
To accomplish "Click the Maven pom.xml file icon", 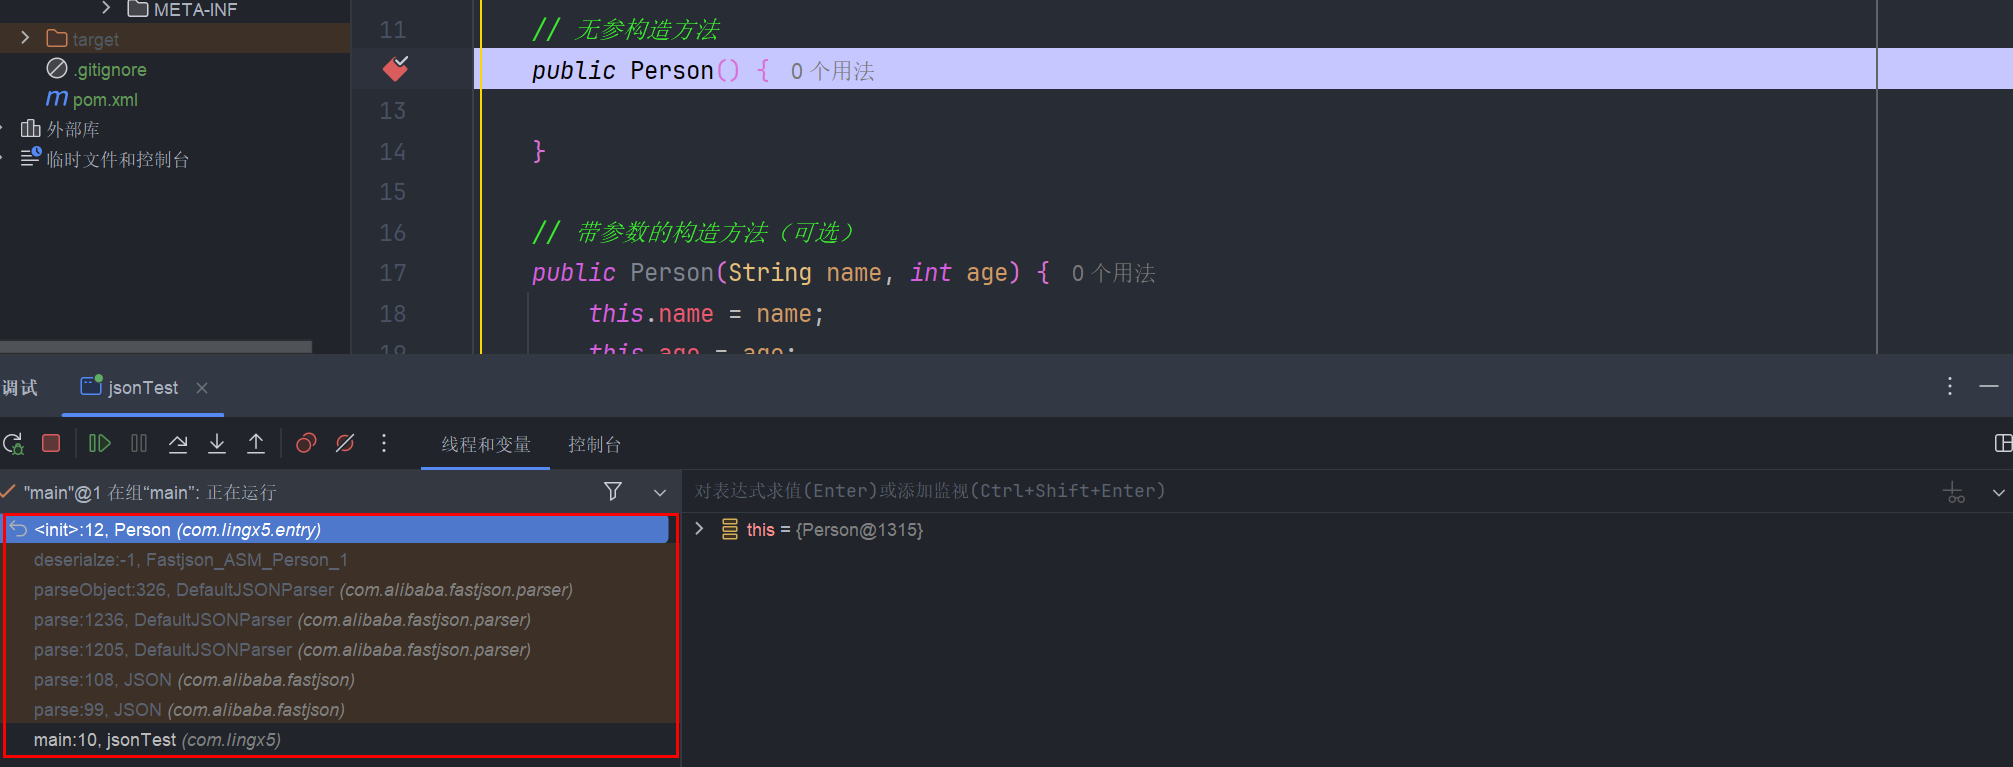I will pos(57,99).
